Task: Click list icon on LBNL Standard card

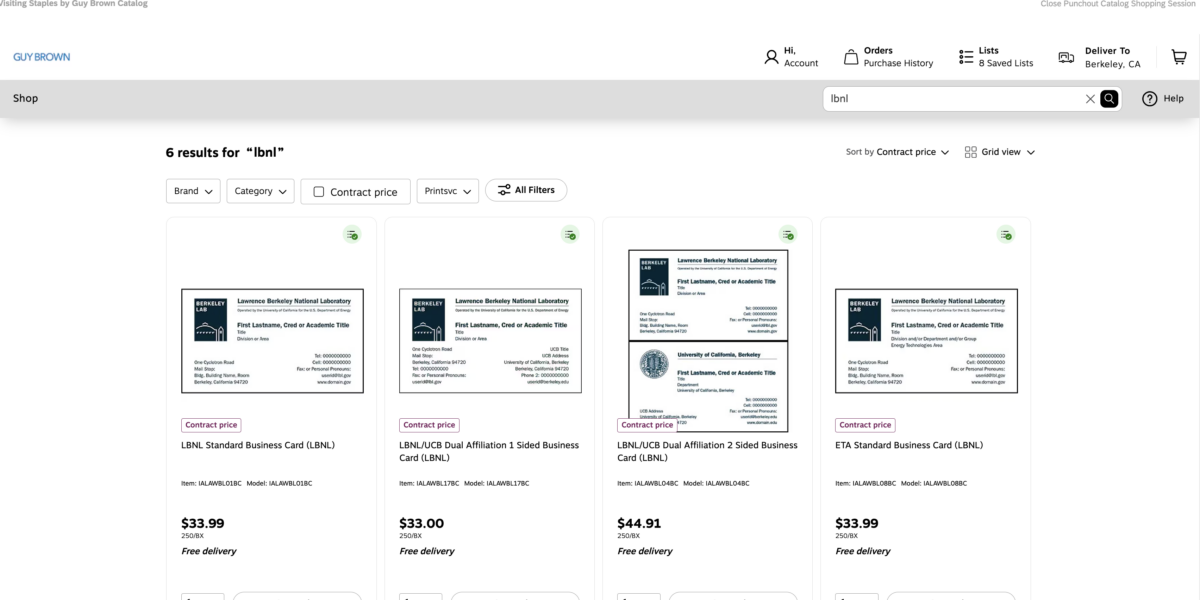Action: click(352, 234)
